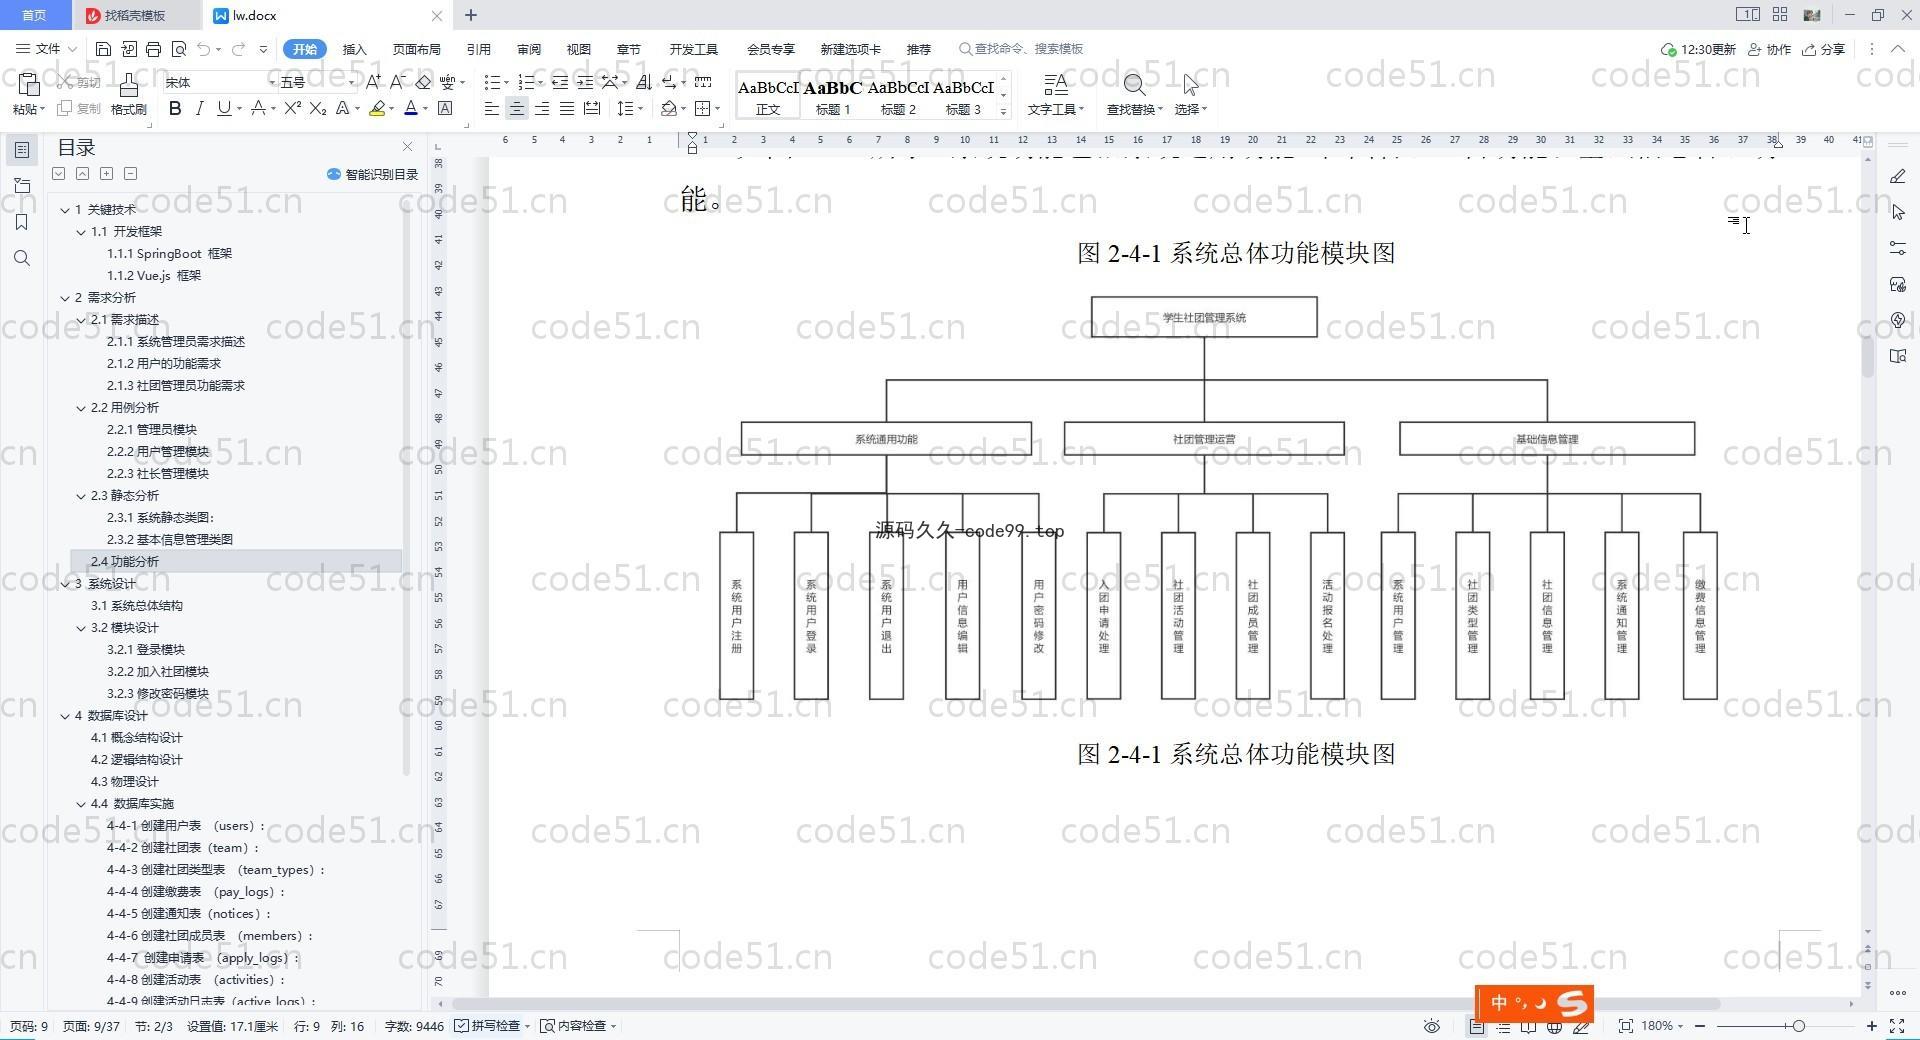1920x1040 pixels.
Task: Switch to the 审阅 ribbon tab
Action: tap(529, 49)
